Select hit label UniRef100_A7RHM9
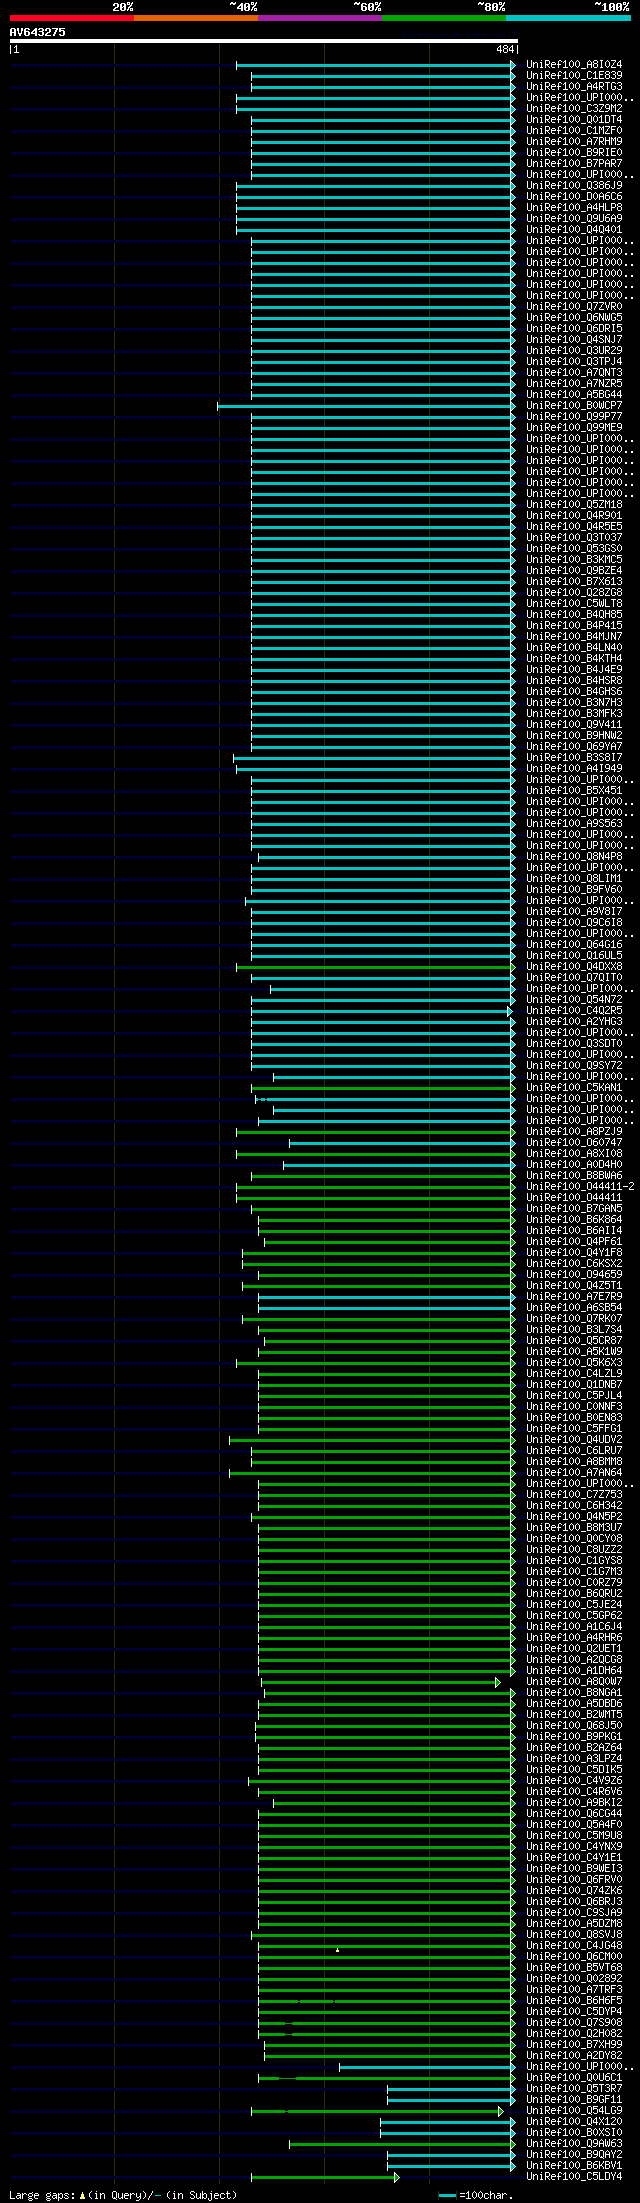The image size is (640, 2203). [574, 141]
